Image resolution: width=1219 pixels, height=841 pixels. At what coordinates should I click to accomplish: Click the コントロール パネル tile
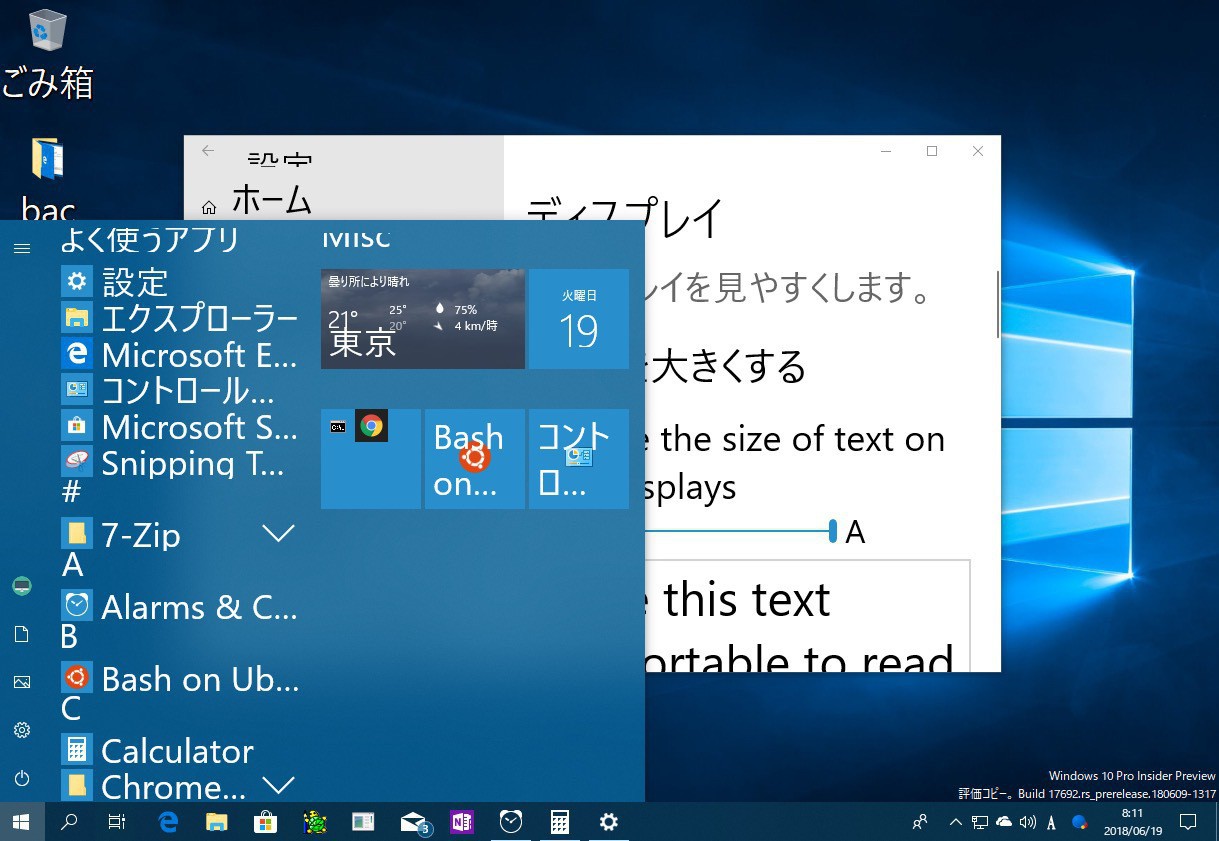578,459
